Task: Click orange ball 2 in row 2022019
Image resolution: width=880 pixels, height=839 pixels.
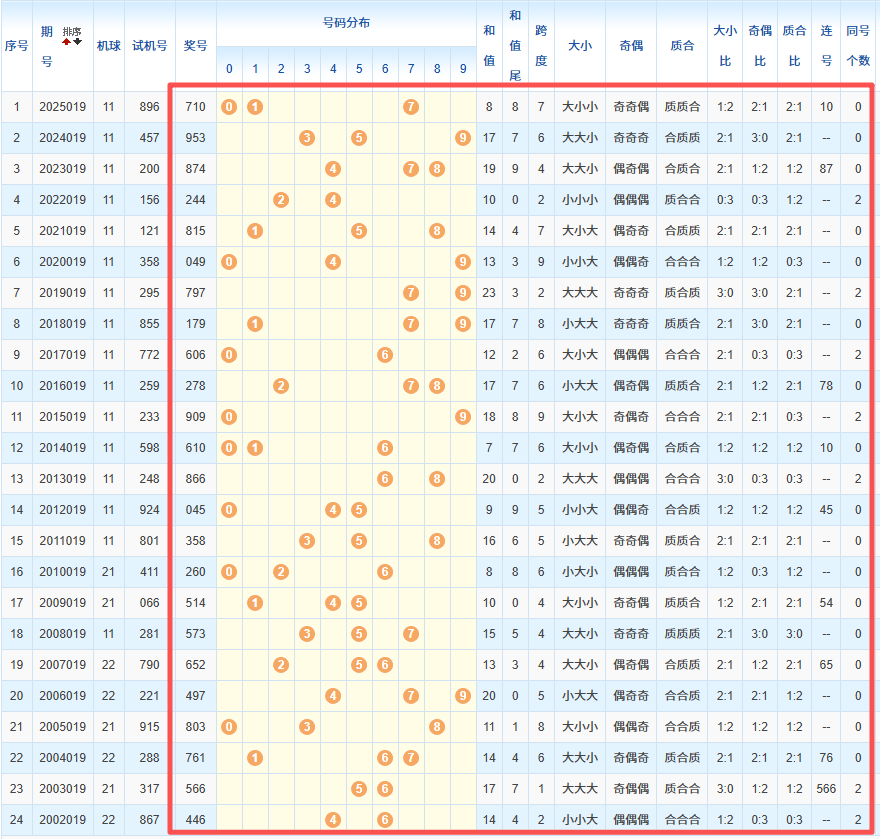Action: pyautogui.click(x=281, y=200)
